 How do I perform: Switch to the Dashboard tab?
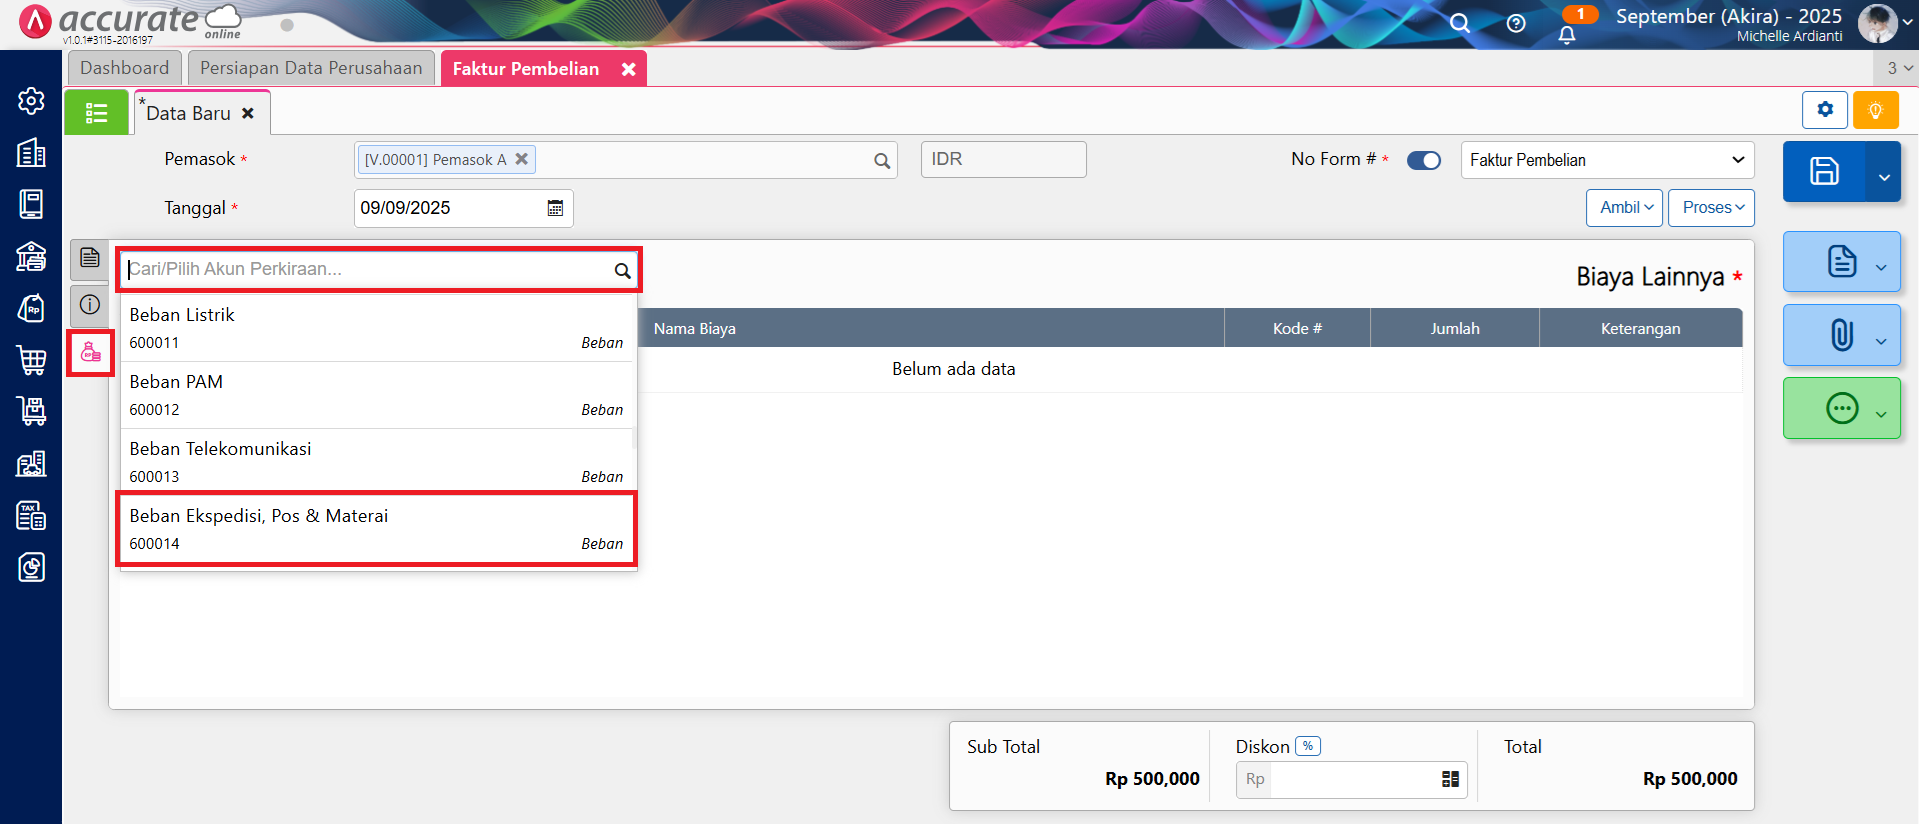tap(125, 68)
